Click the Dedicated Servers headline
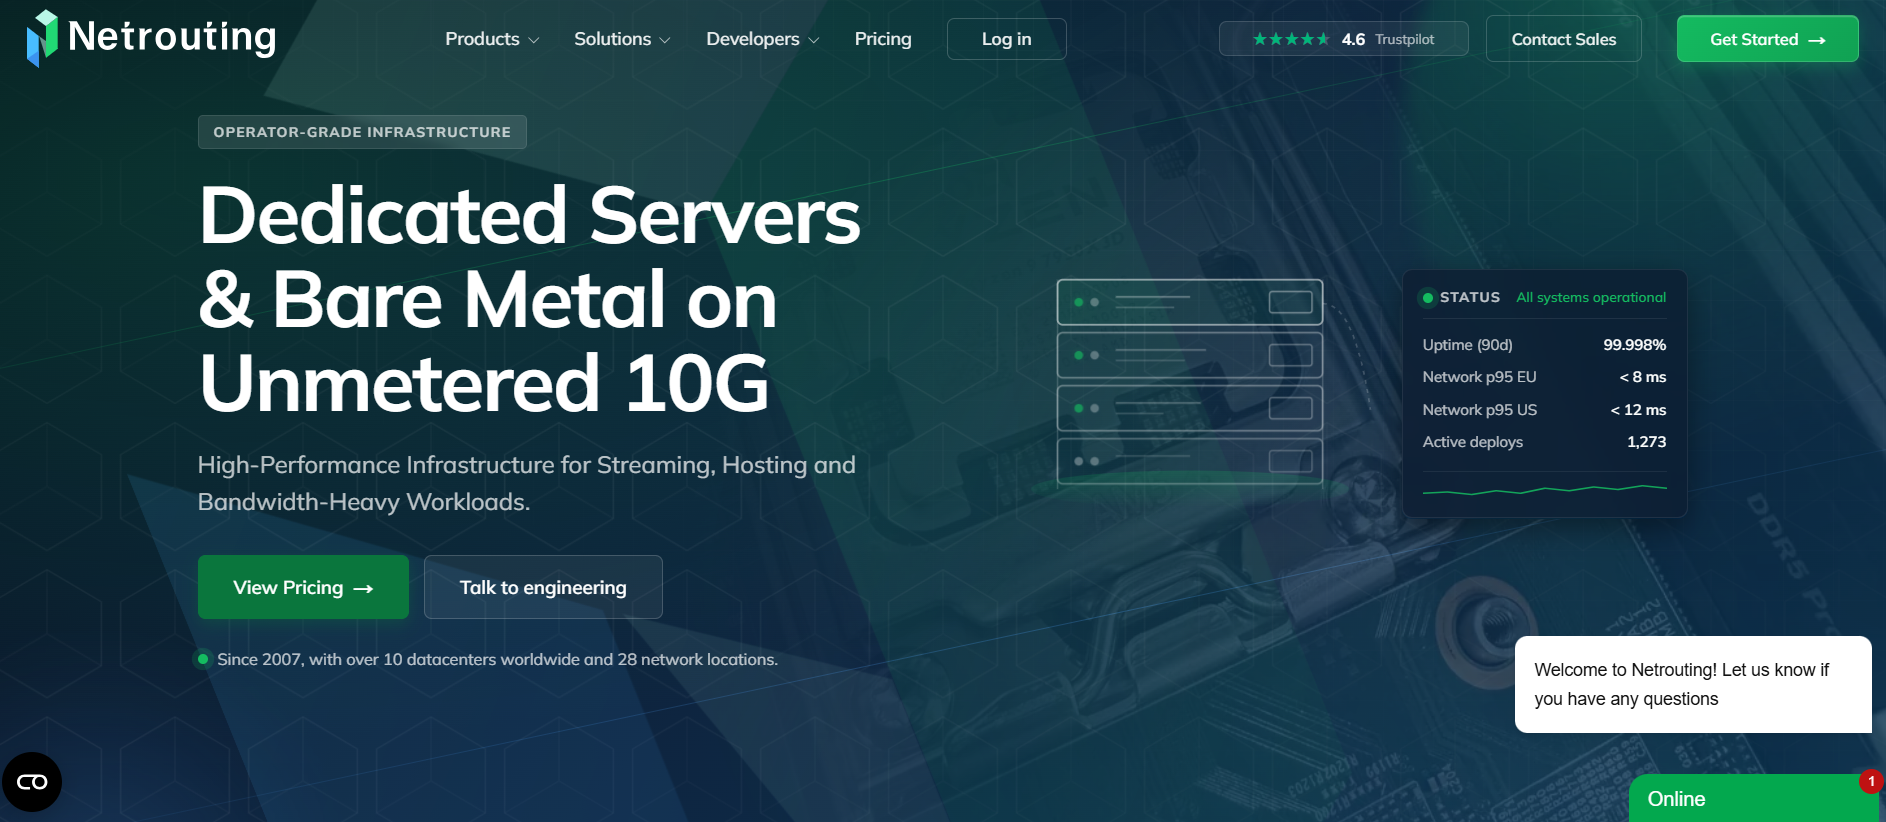 pyautogui.click(x=529, y=299)
